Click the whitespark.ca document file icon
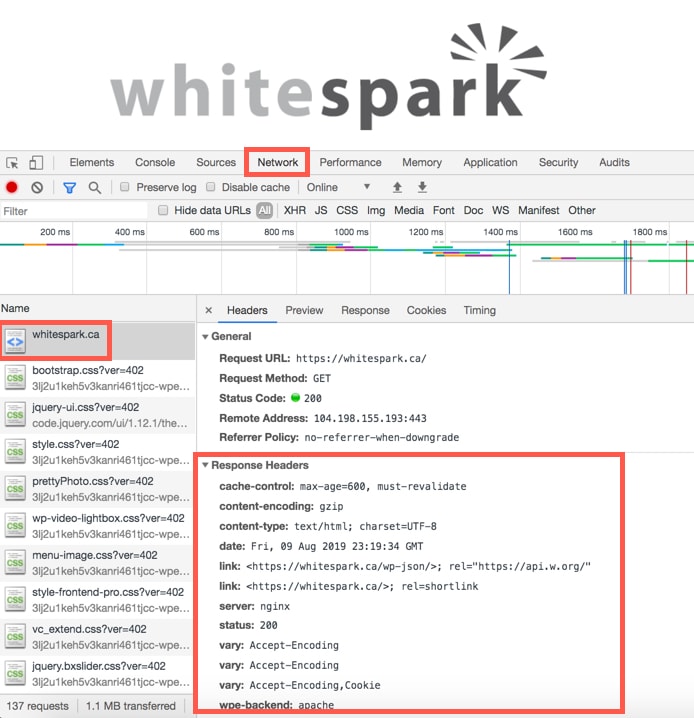The height and width of the screenshot is (718, 694). (15, 341)
